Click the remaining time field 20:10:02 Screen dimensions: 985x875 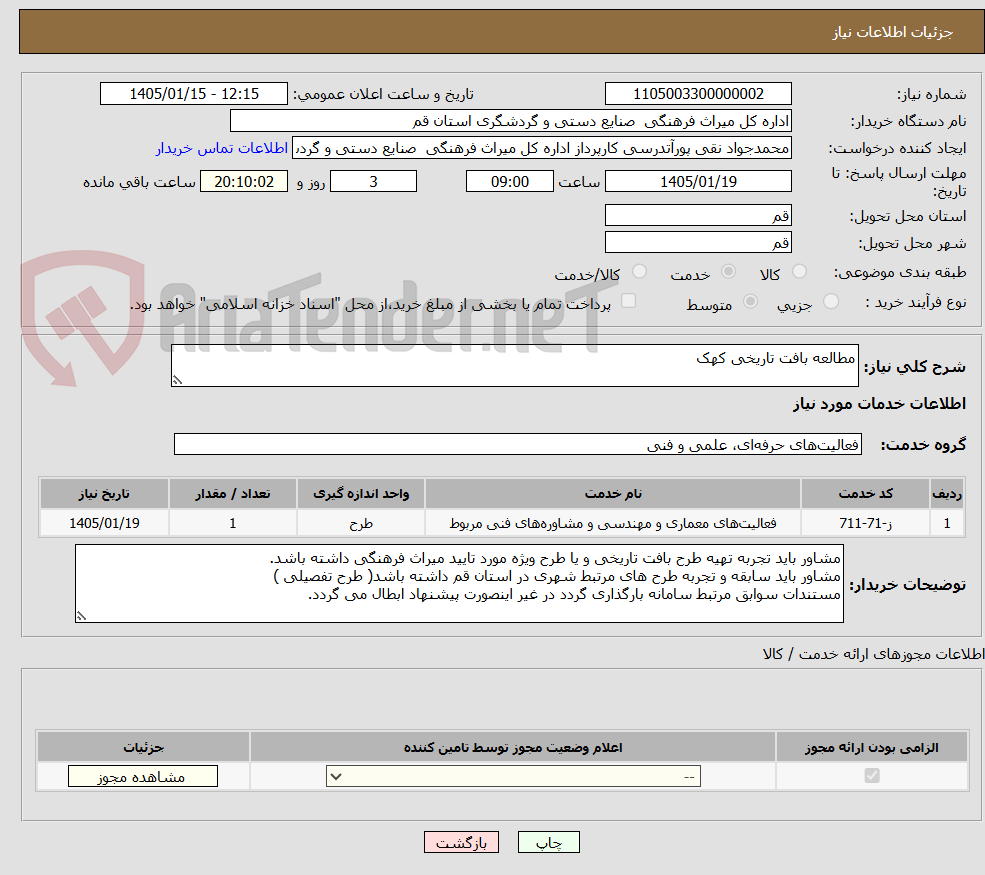coord(244,182)
